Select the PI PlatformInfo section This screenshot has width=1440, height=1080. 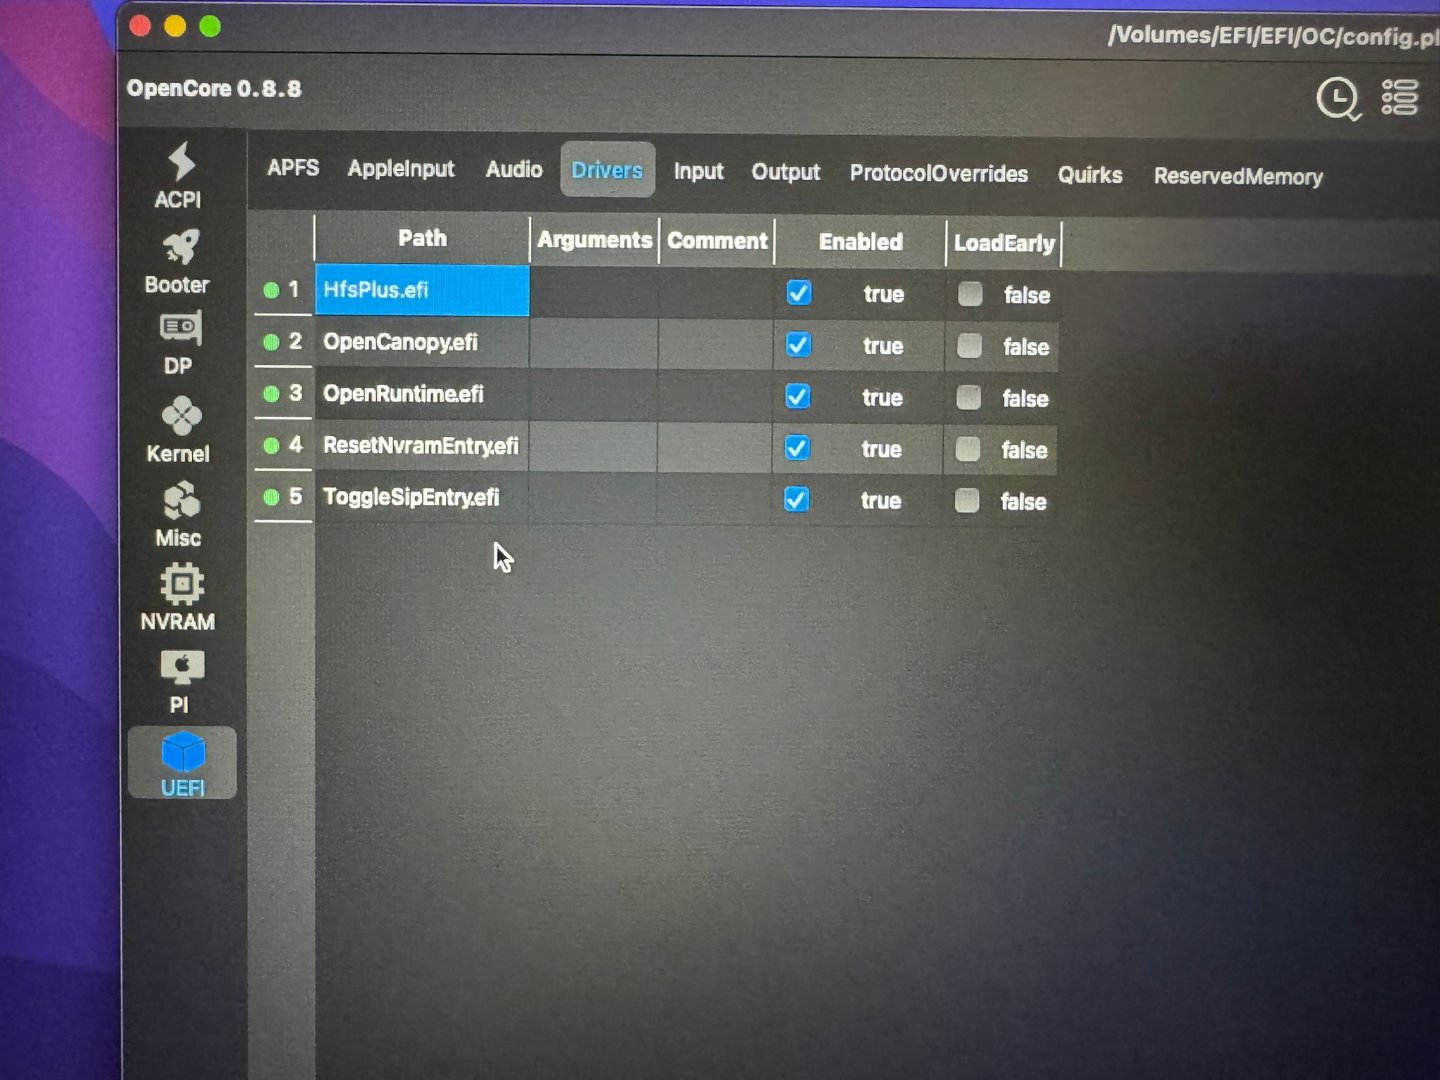(181, 682)
